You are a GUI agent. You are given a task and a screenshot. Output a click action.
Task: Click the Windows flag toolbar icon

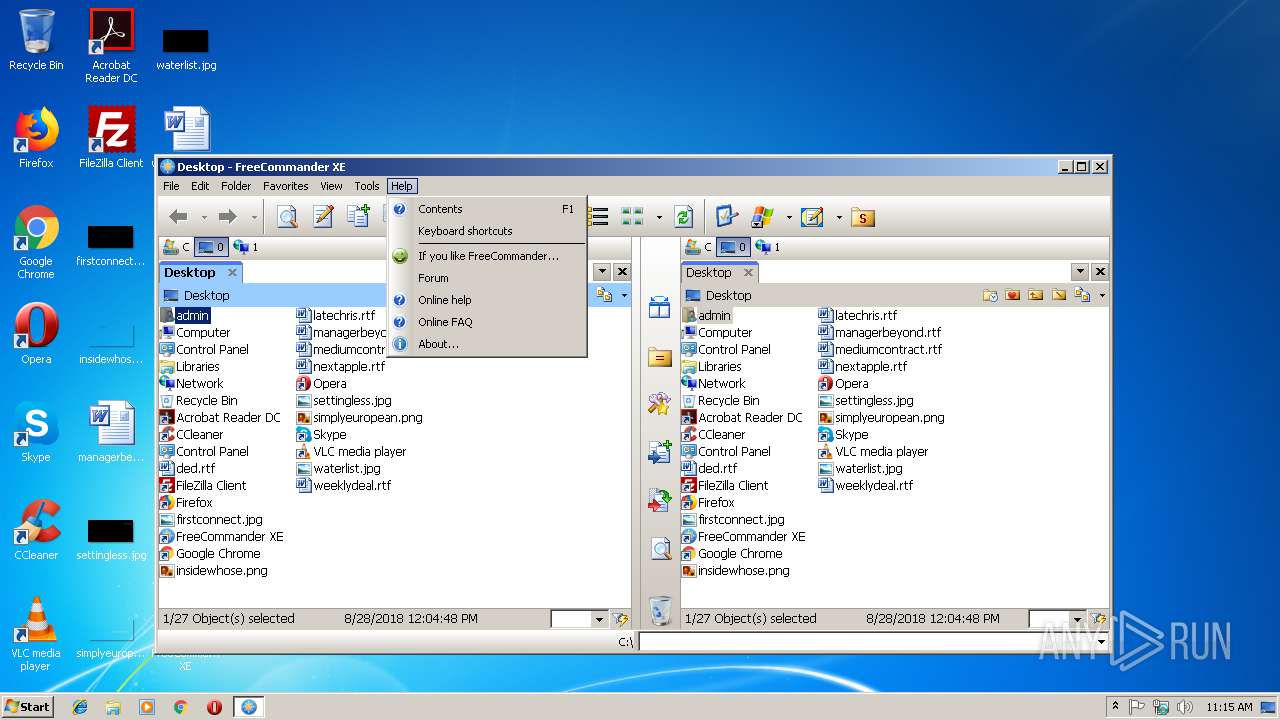click(763, 217)
